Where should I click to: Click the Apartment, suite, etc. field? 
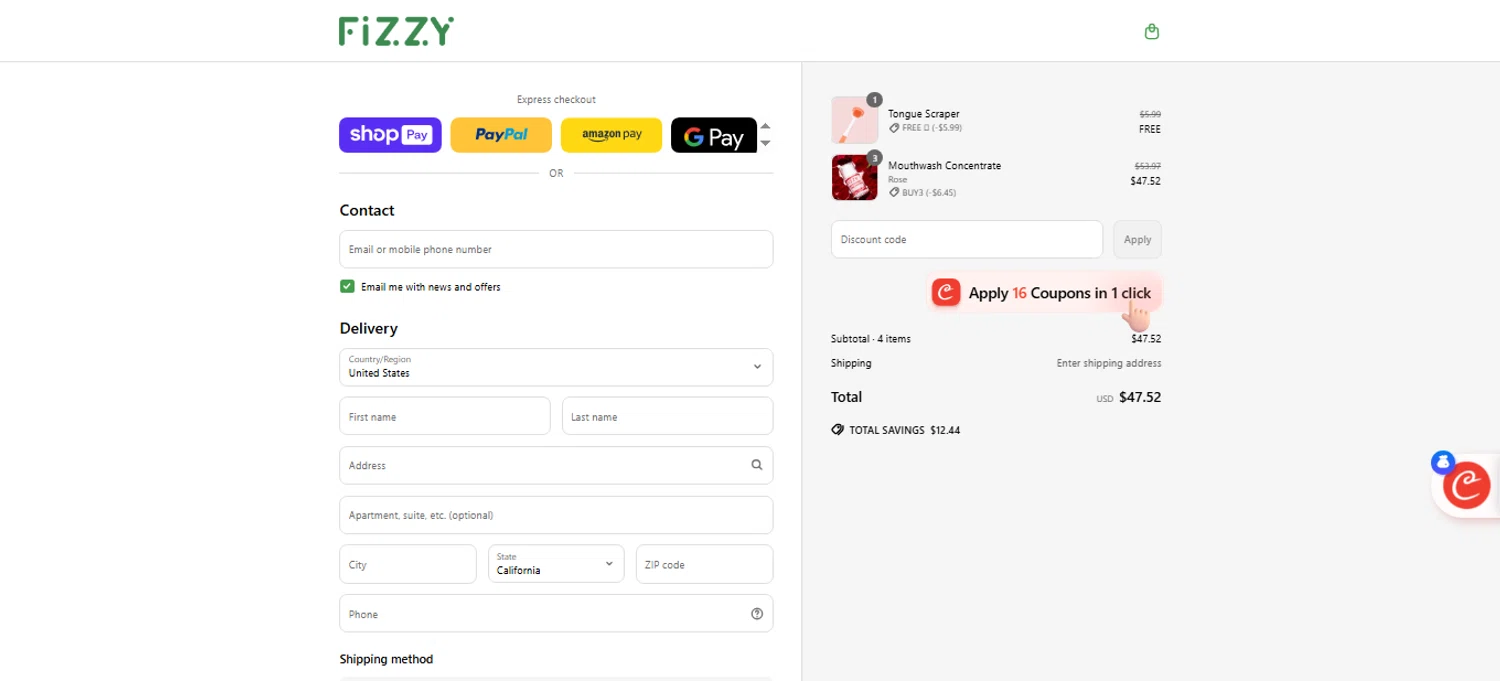[x=556, y=515]
